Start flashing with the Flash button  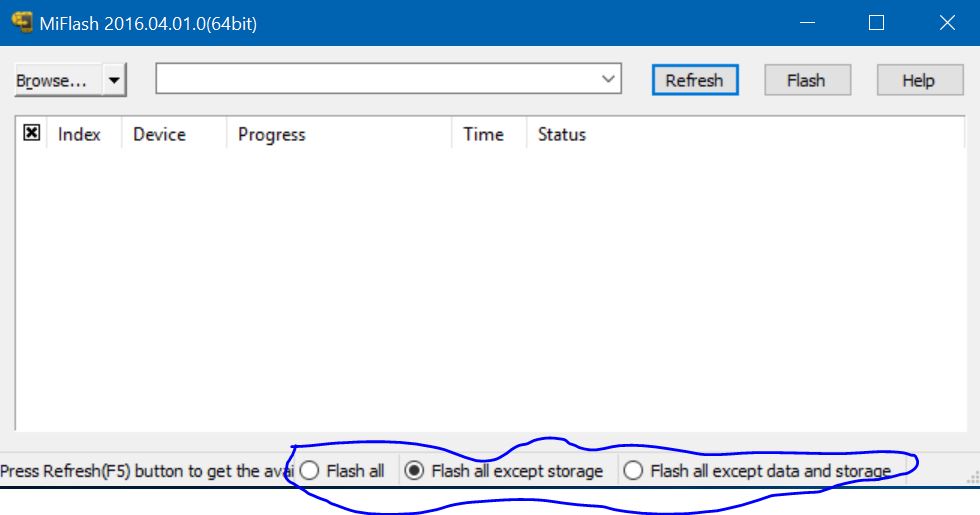(x=807, y=80)
